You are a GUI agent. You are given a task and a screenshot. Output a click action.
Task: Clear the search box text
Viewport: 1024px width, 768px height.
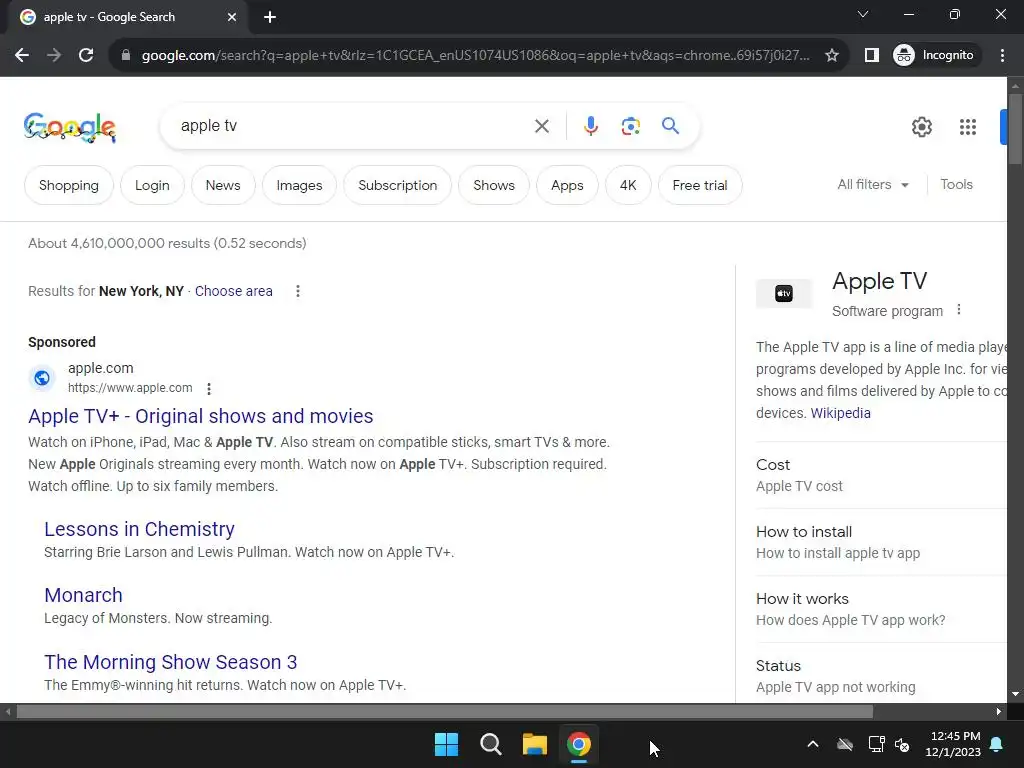pos(541,126)
